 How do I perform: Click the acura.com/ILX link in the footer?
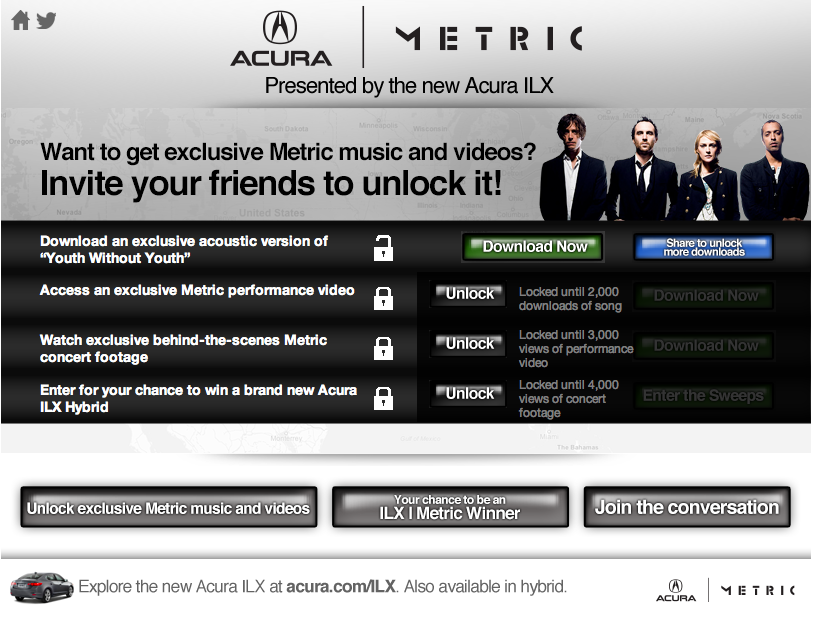coord(341,587)
